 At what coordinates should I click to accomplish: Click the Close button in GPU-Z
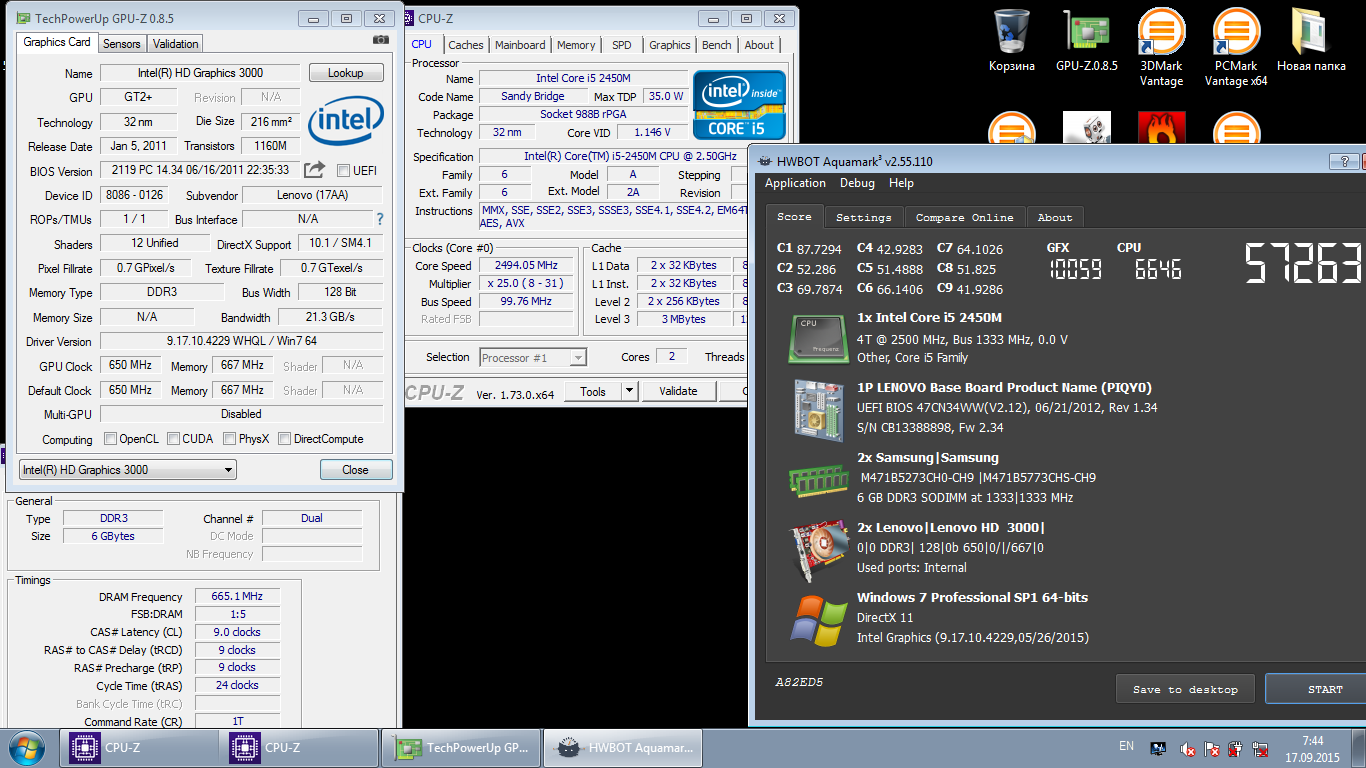coord(355,470)
